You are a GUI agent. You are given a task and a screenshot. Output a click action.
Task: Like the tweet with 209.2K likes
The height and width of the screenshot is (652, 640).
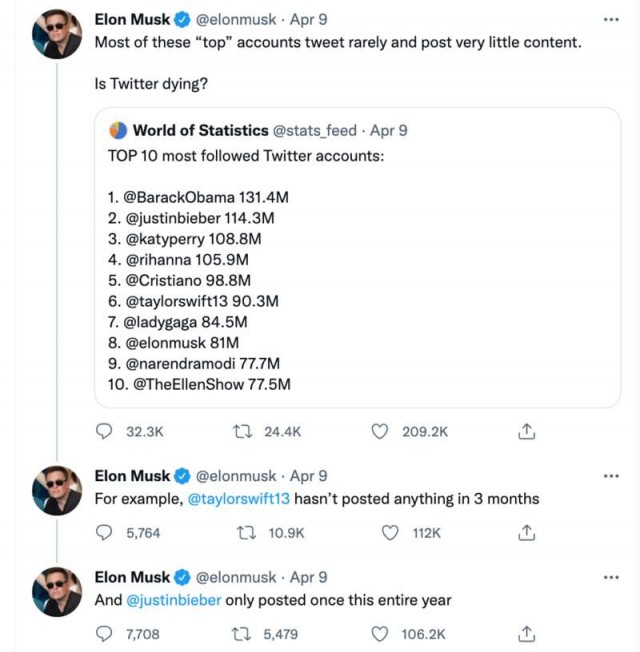pos(379,431)
